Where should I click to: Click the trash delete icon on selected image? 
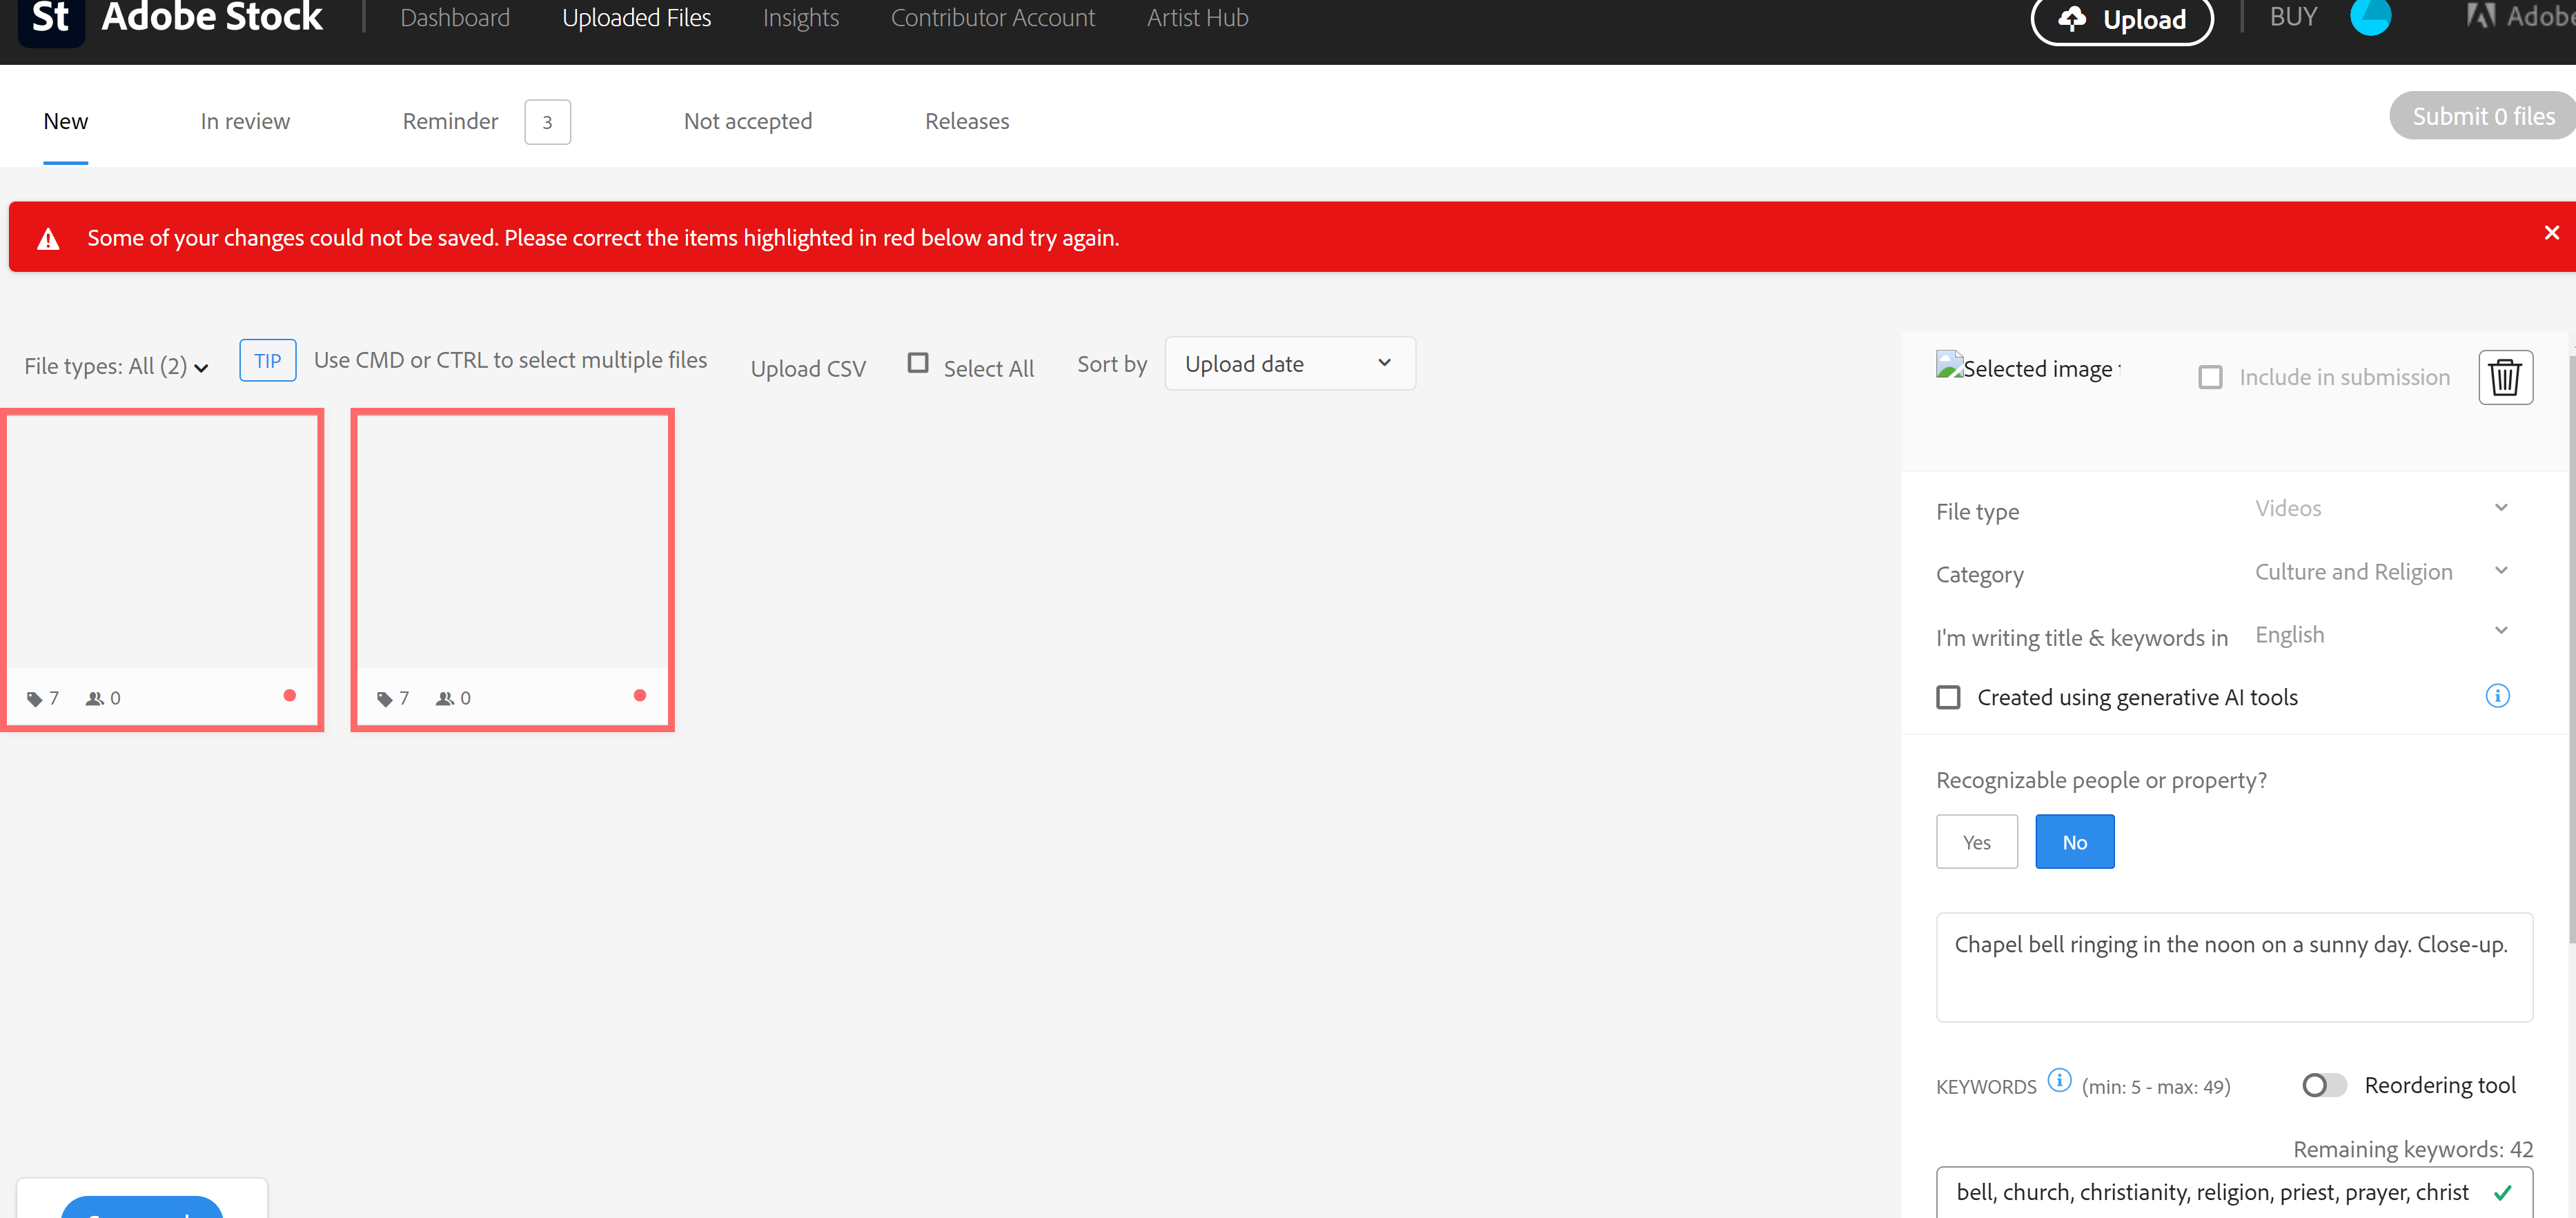(2505, 377)
